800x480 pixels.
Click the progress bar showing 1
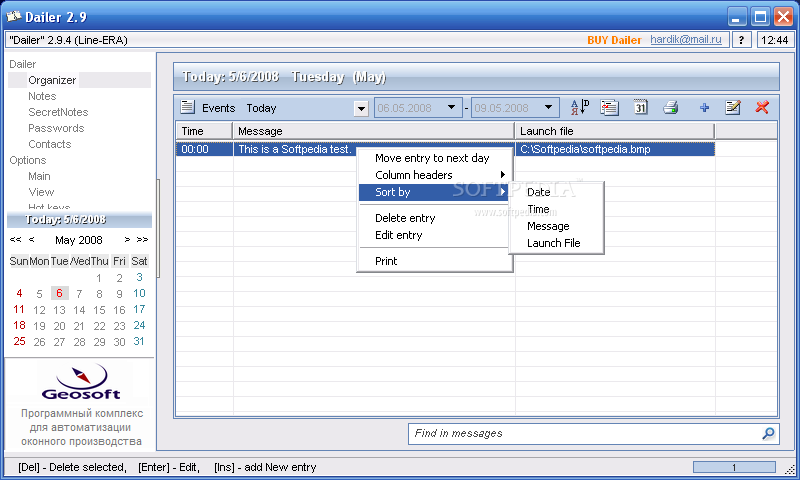click(734, 467)
